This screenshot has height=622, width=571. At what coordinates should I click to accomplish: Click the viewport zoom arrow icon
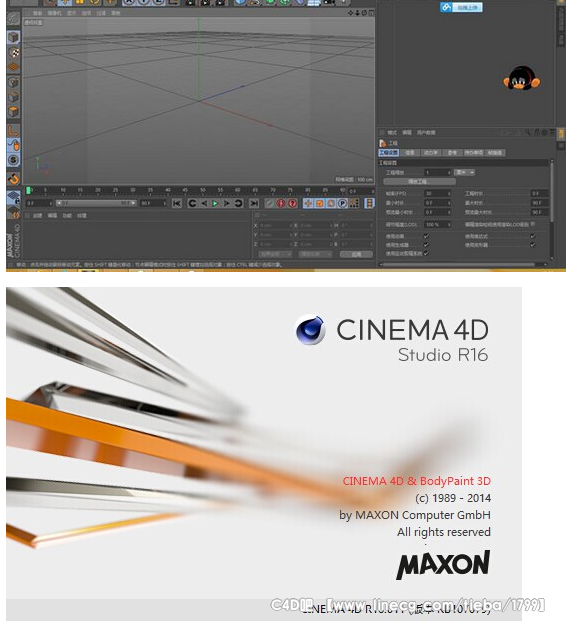[x=357, y=13]
